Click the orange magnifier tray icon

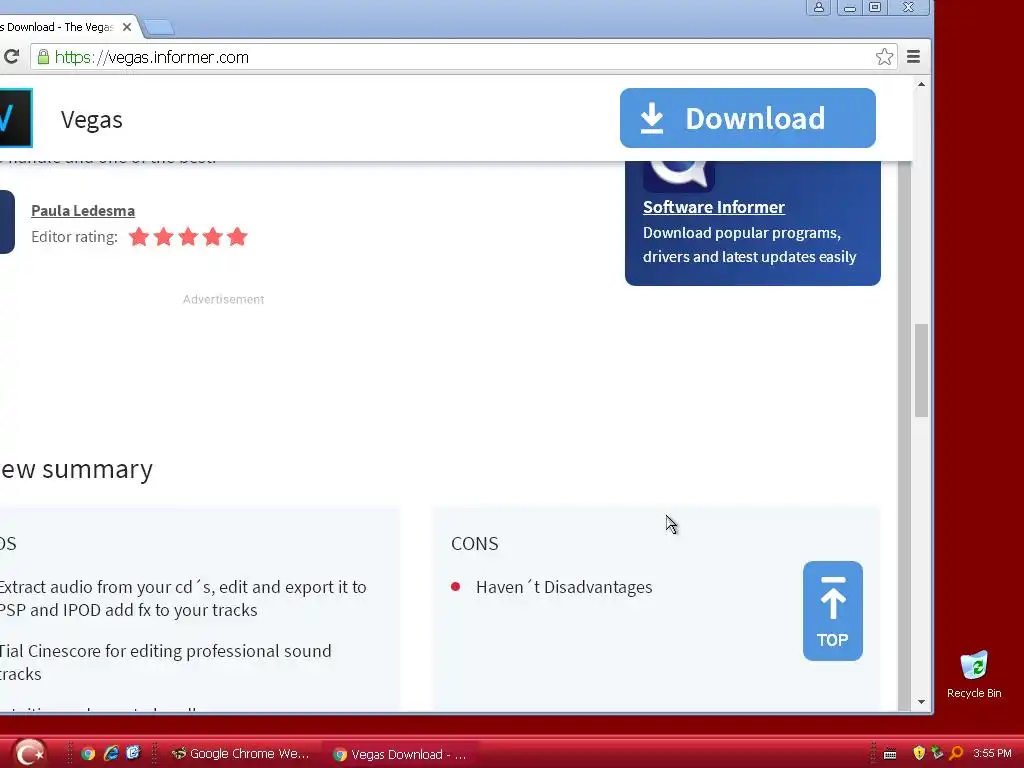(x=956, y=753)
